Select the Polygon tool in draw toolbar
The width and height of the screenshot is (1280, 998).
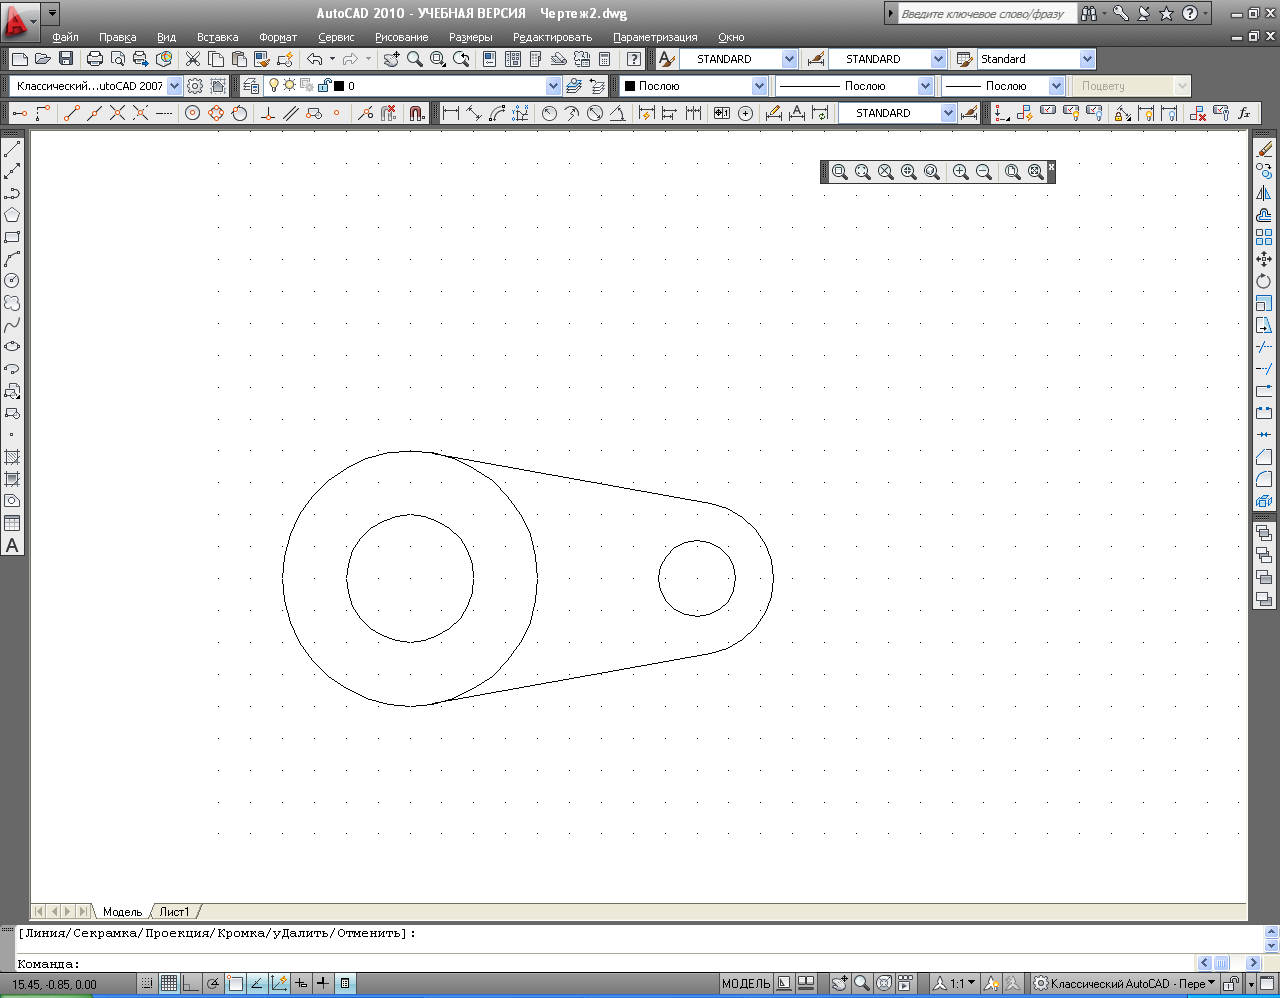(x=12, y=215)
